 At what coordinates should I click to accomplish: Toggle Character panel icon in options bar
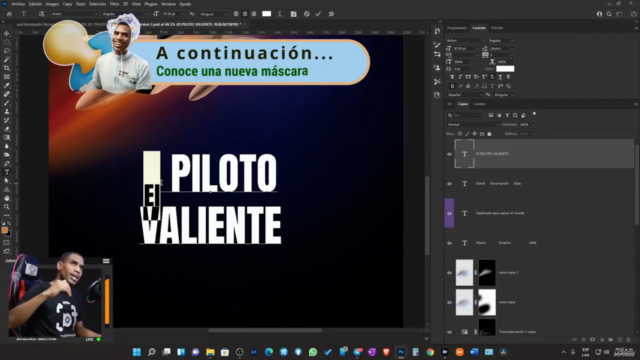(x=293, y=14)
